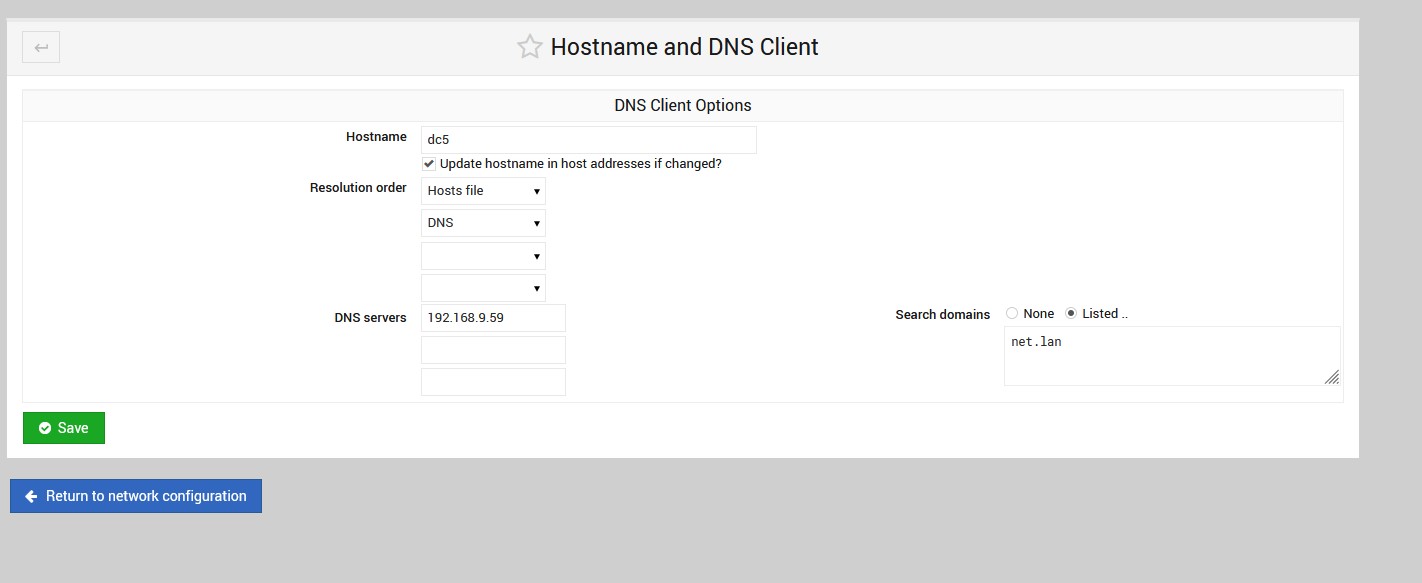Focus the DNS server field with 192.168.9.59
Screen dimensions: 1422x583
[493, 318]
